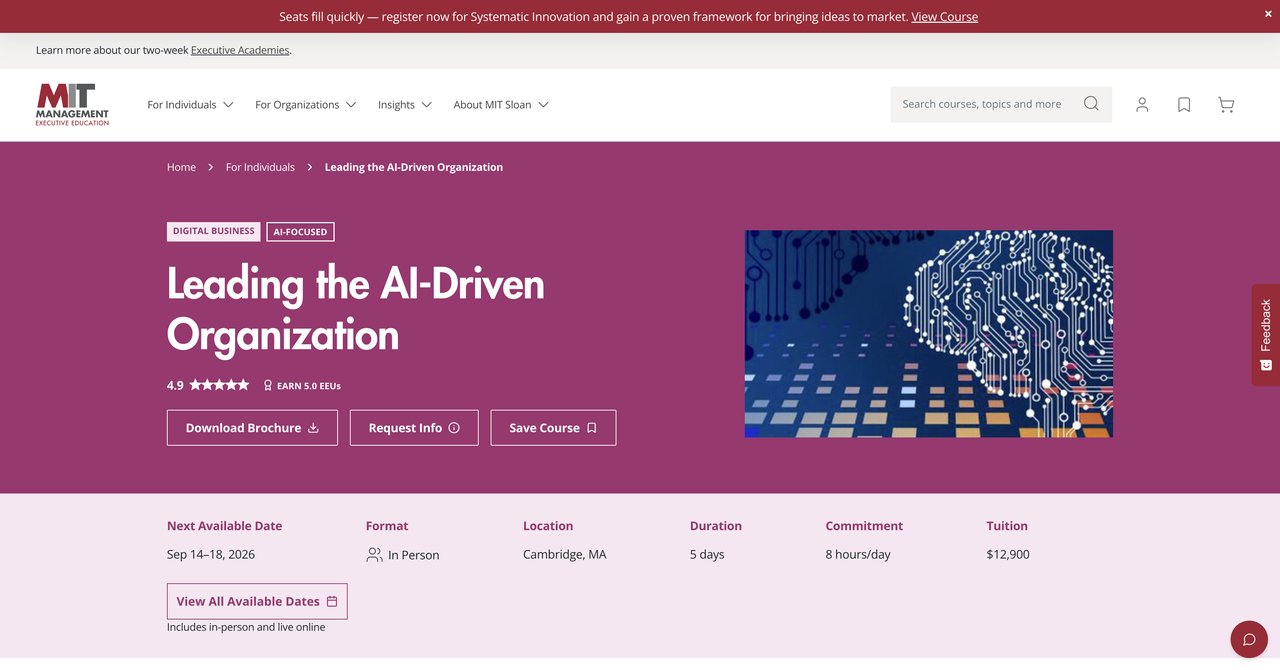Click the $12,900 tuition value

pyautogui.click(x=1007, y=554)
